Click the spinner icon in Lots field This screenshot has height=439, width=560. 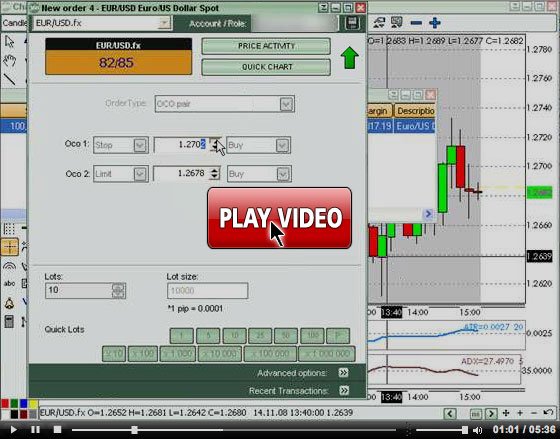pyautogui.click(x=118, y=290)
